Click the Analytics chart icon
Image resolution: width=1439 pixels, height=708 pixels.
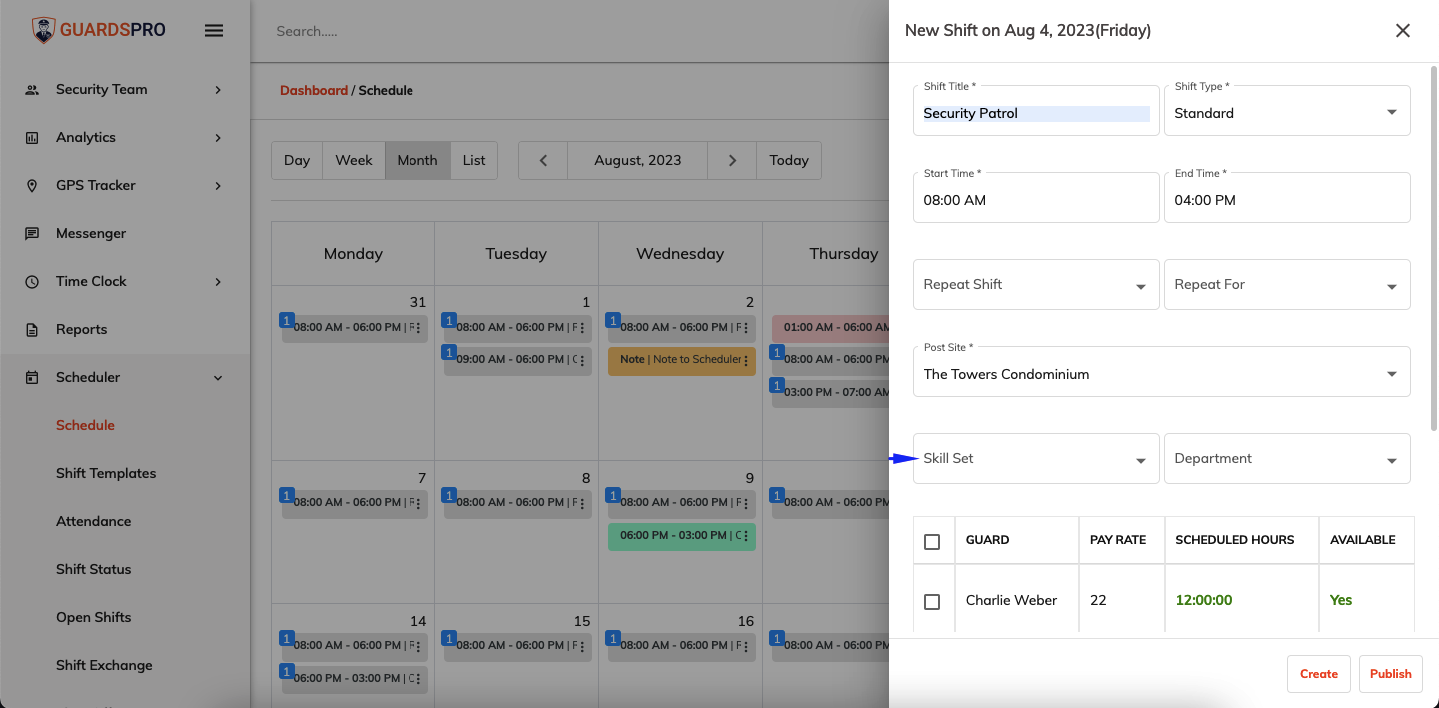point(32,137)
